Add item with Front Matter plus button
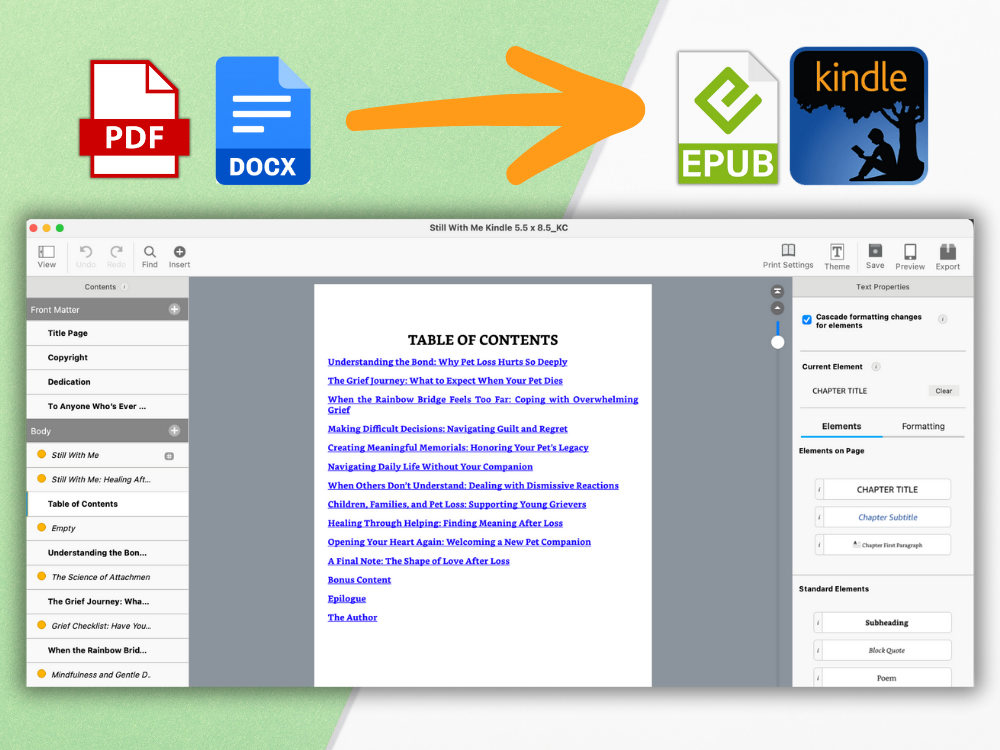 pos(174,309)
